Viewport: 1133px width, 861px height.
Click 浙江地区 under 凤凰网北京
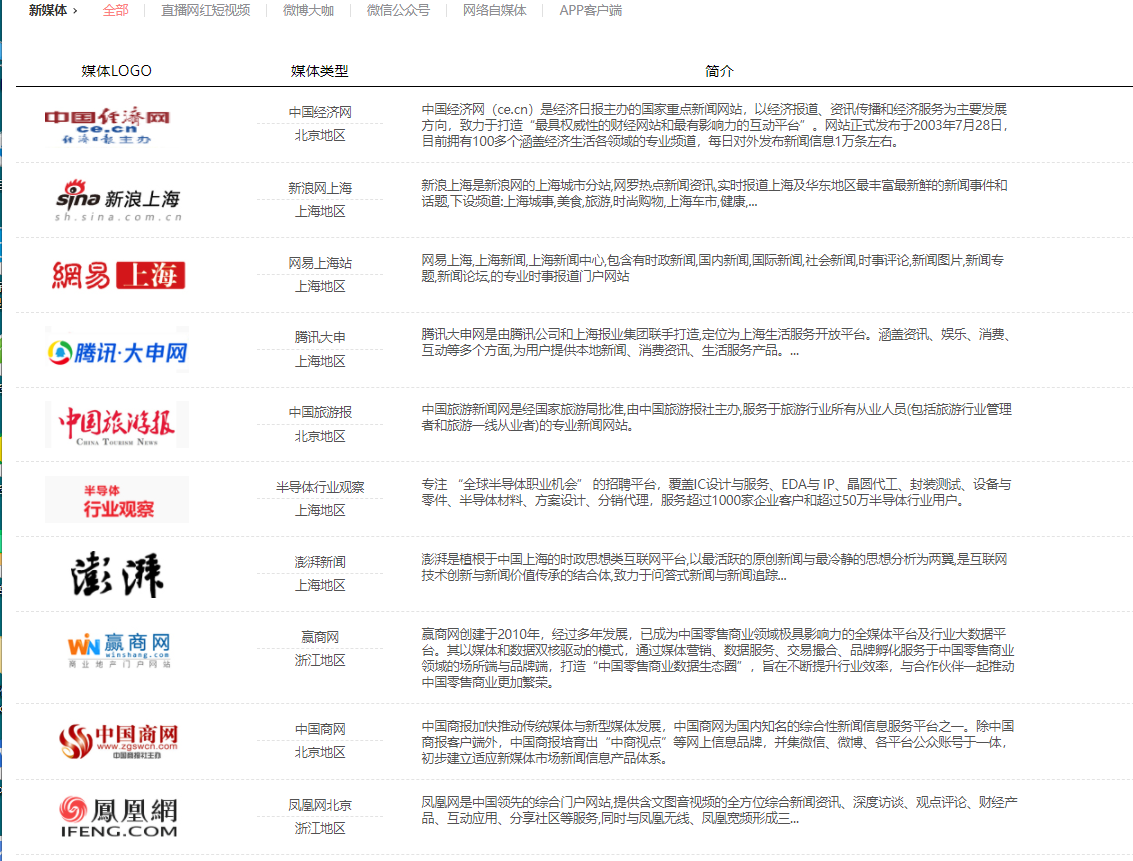320,828
